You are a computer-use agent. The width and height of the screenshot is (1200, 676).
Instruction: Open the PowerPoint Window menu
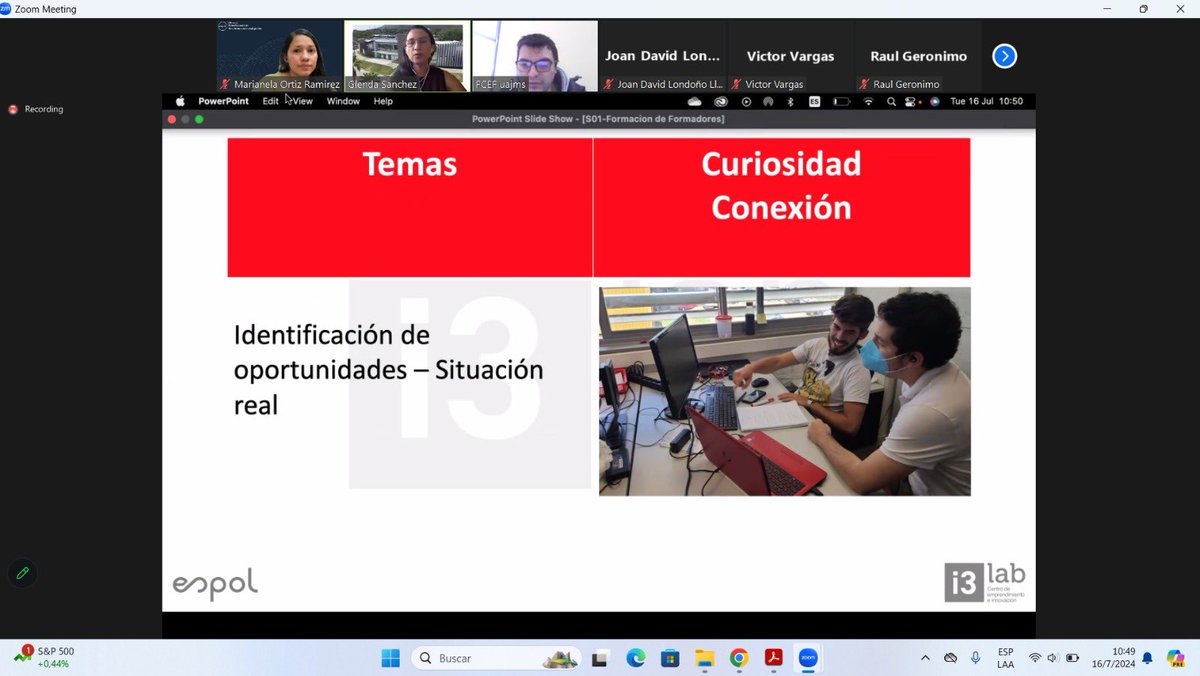click(x=343, y=101)
